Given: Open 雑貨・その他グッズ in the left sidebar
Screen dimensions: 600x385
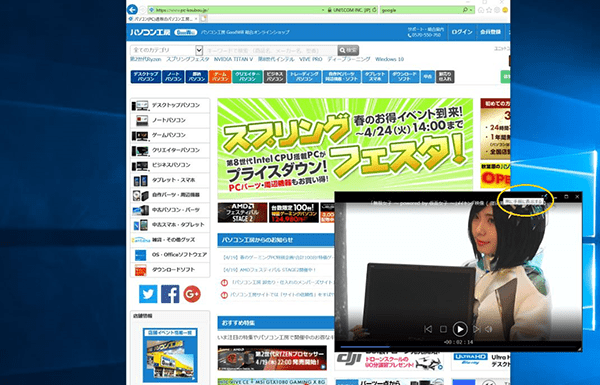Looking at the screenshot, I should [x=170, y=240].
